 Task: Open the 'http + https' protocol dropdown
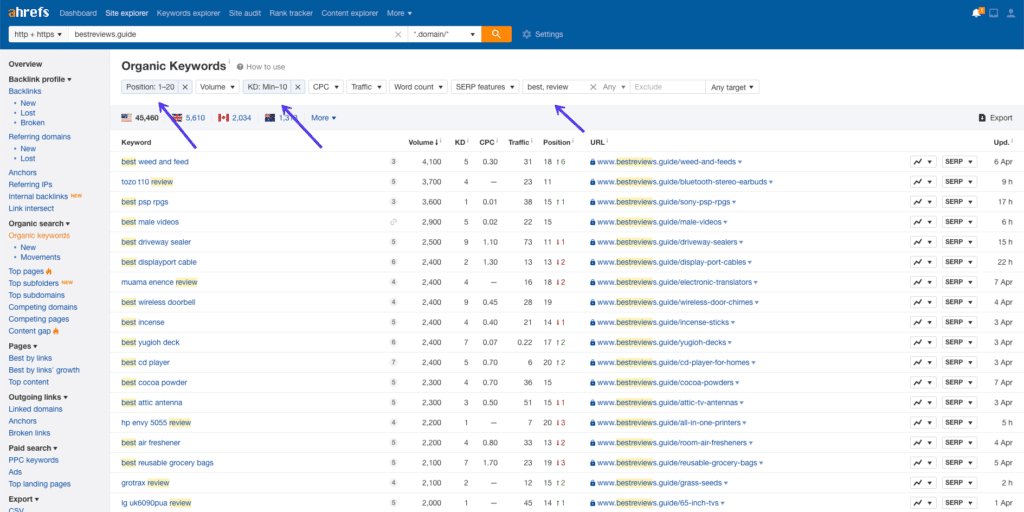click(x=39, y=34)
